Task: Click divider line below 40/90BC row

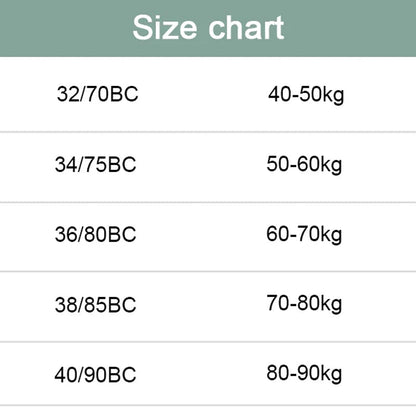Action: point(208,406)
